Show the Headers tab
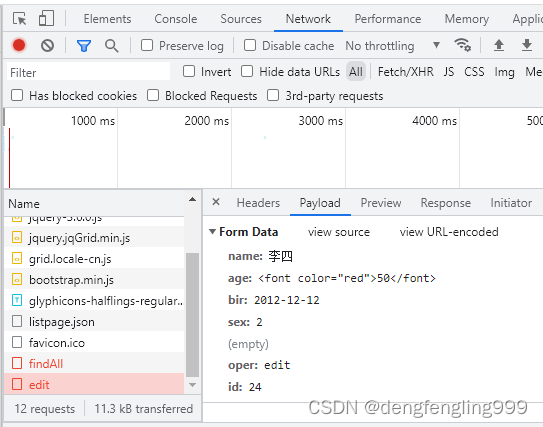 pos(258,203)
